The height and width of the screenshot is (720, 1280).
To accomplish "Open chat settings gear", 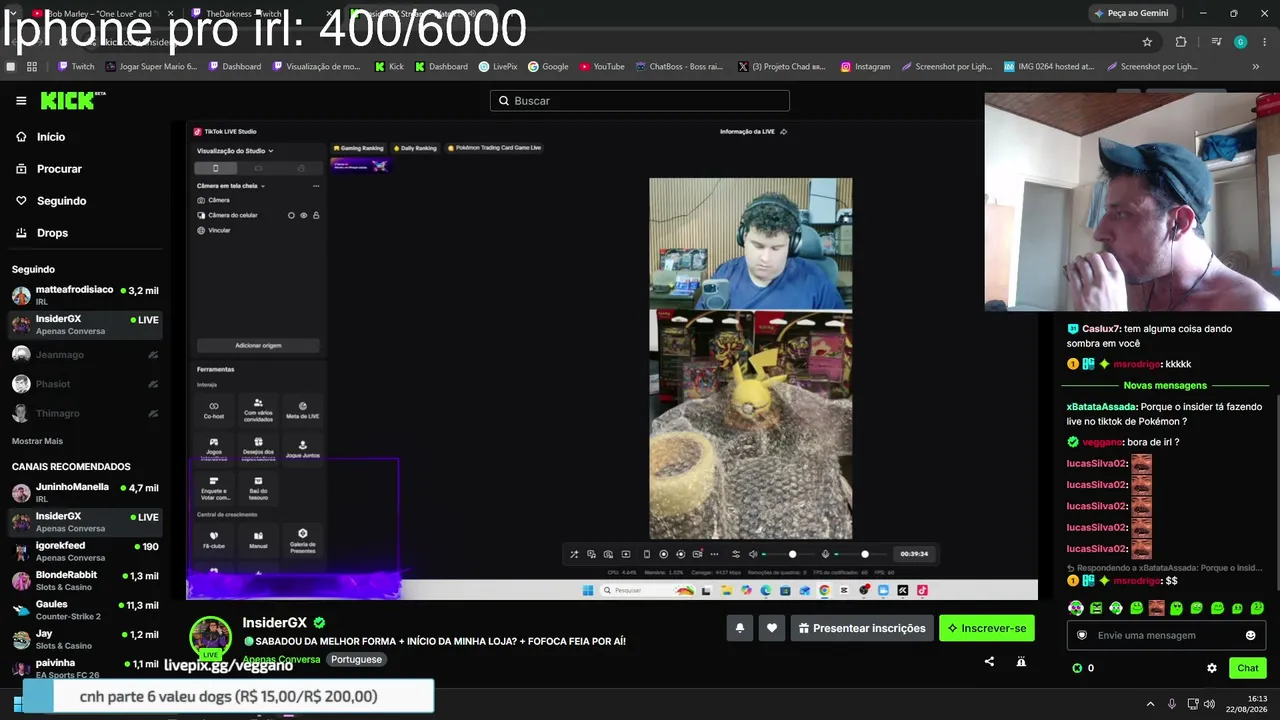I will coord(1212,668).
